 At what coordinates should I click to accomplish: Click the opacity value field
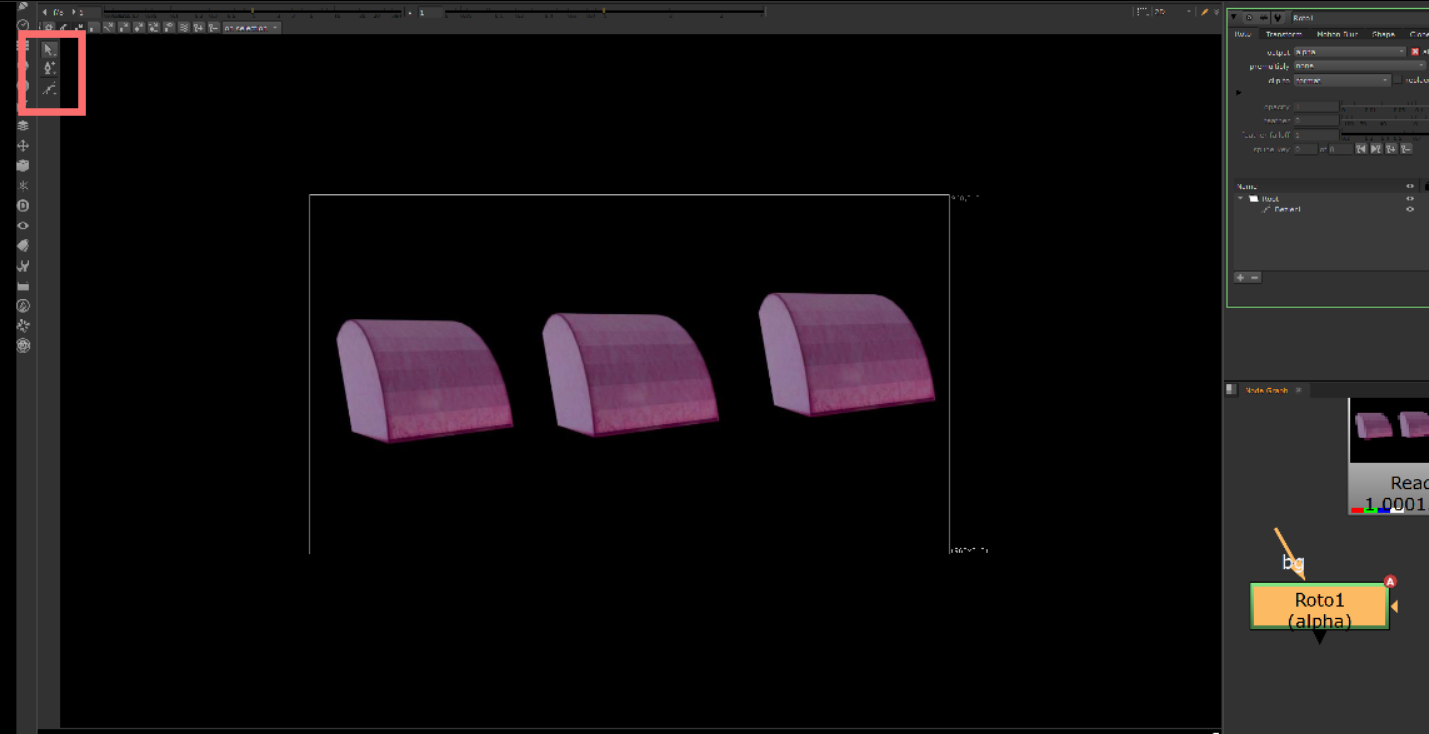pos(1316,106)
